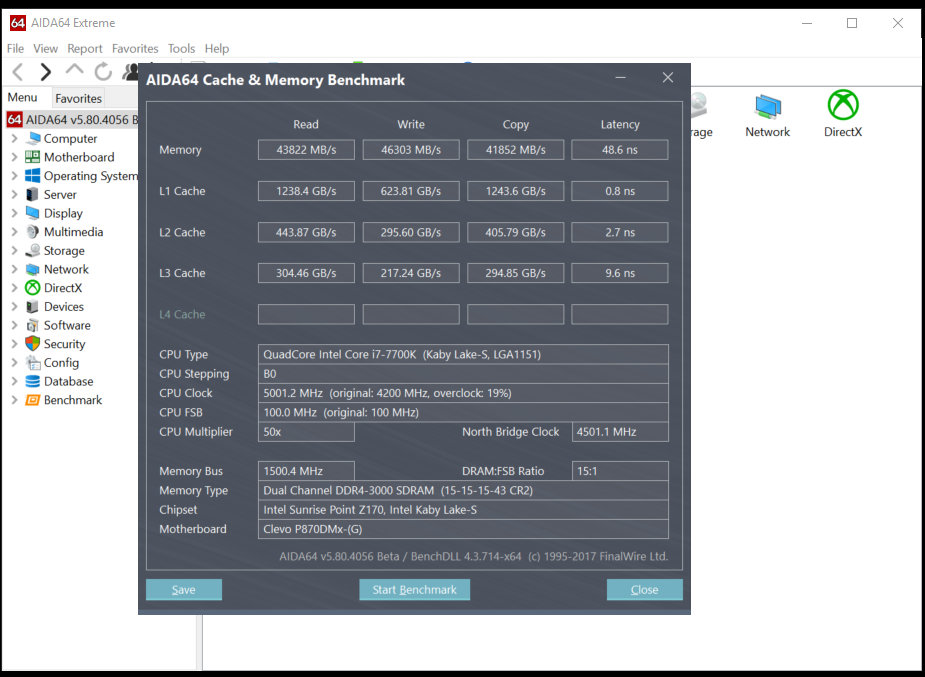Click the Motherboard icon in the tree
This screenshot has width=925, height=677.
[33, 157]
